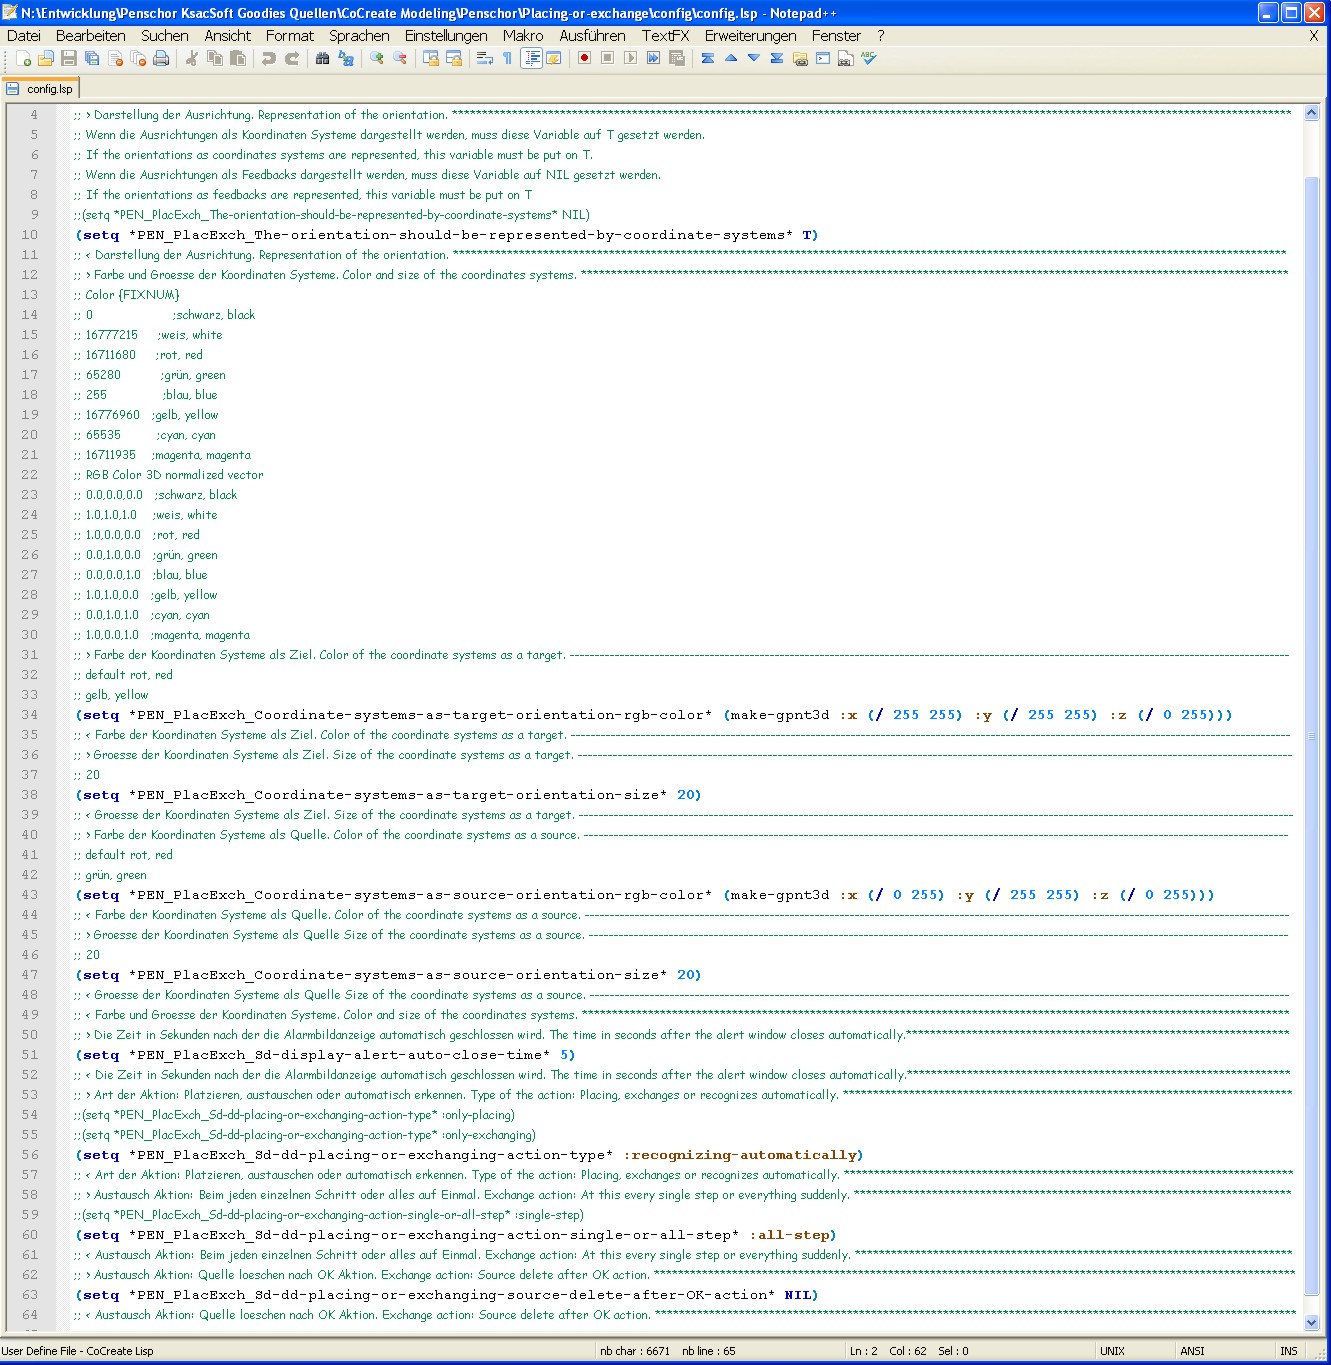The image size is (1331, 1365).
Task: Run the spell-check ABC icon
Action: pos(869,59)
